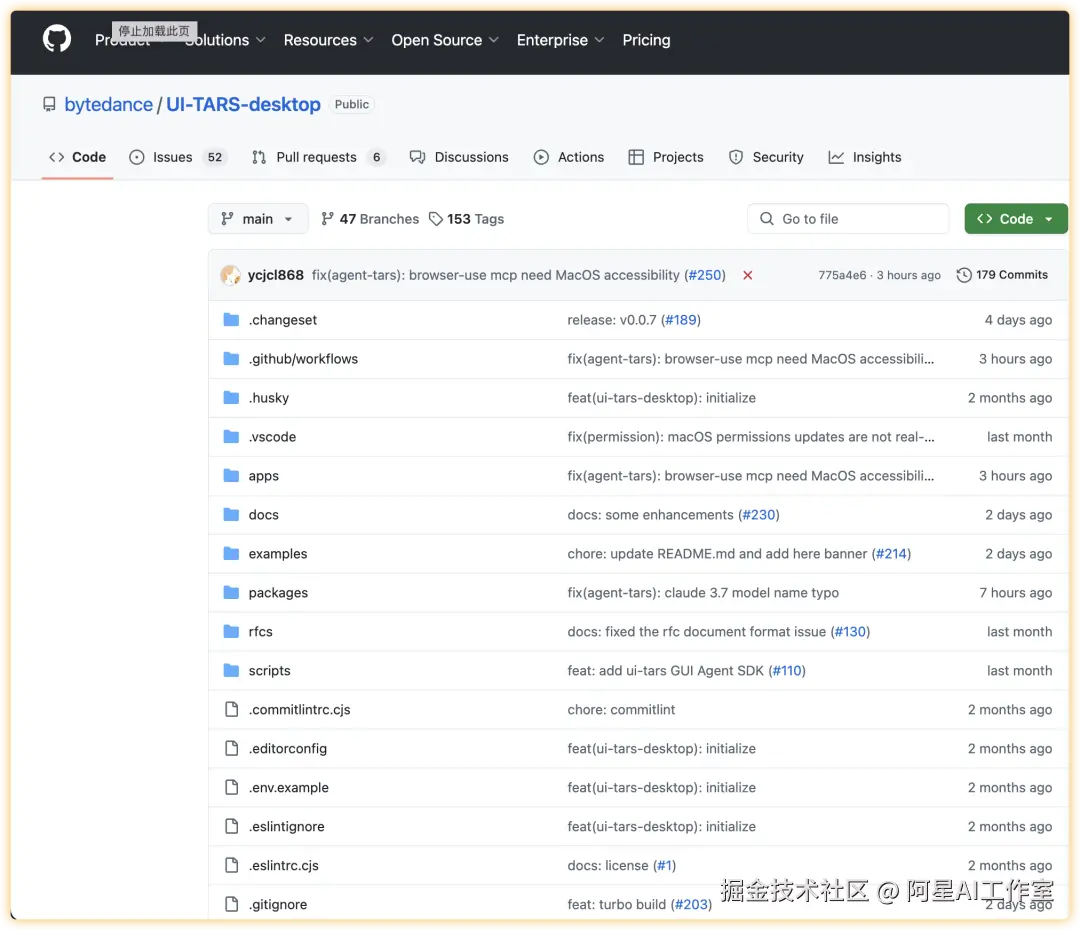
Task: Open the #214 README update link
Action: click(x=891, y=553)
